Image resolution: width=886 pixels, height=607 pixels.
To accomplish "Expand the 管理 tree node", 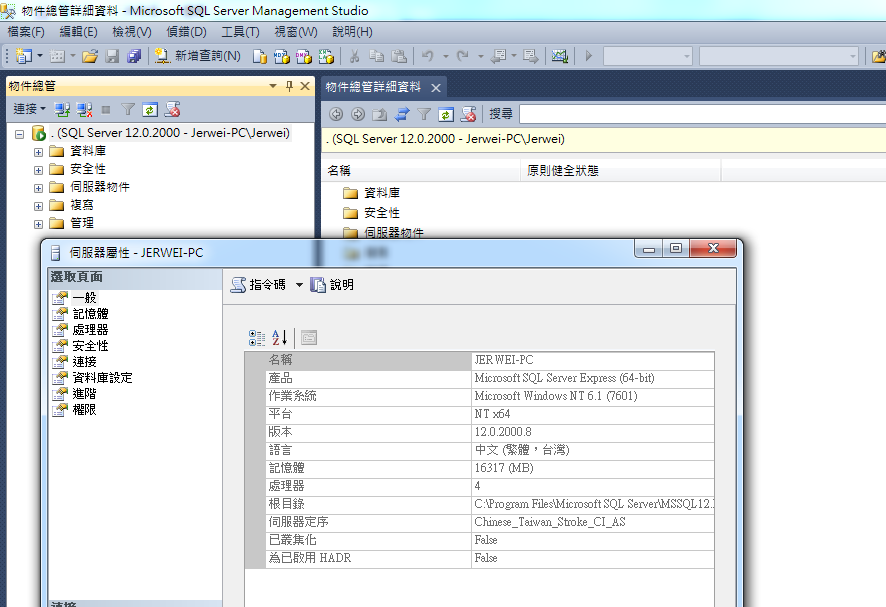I will pos(38,224).
